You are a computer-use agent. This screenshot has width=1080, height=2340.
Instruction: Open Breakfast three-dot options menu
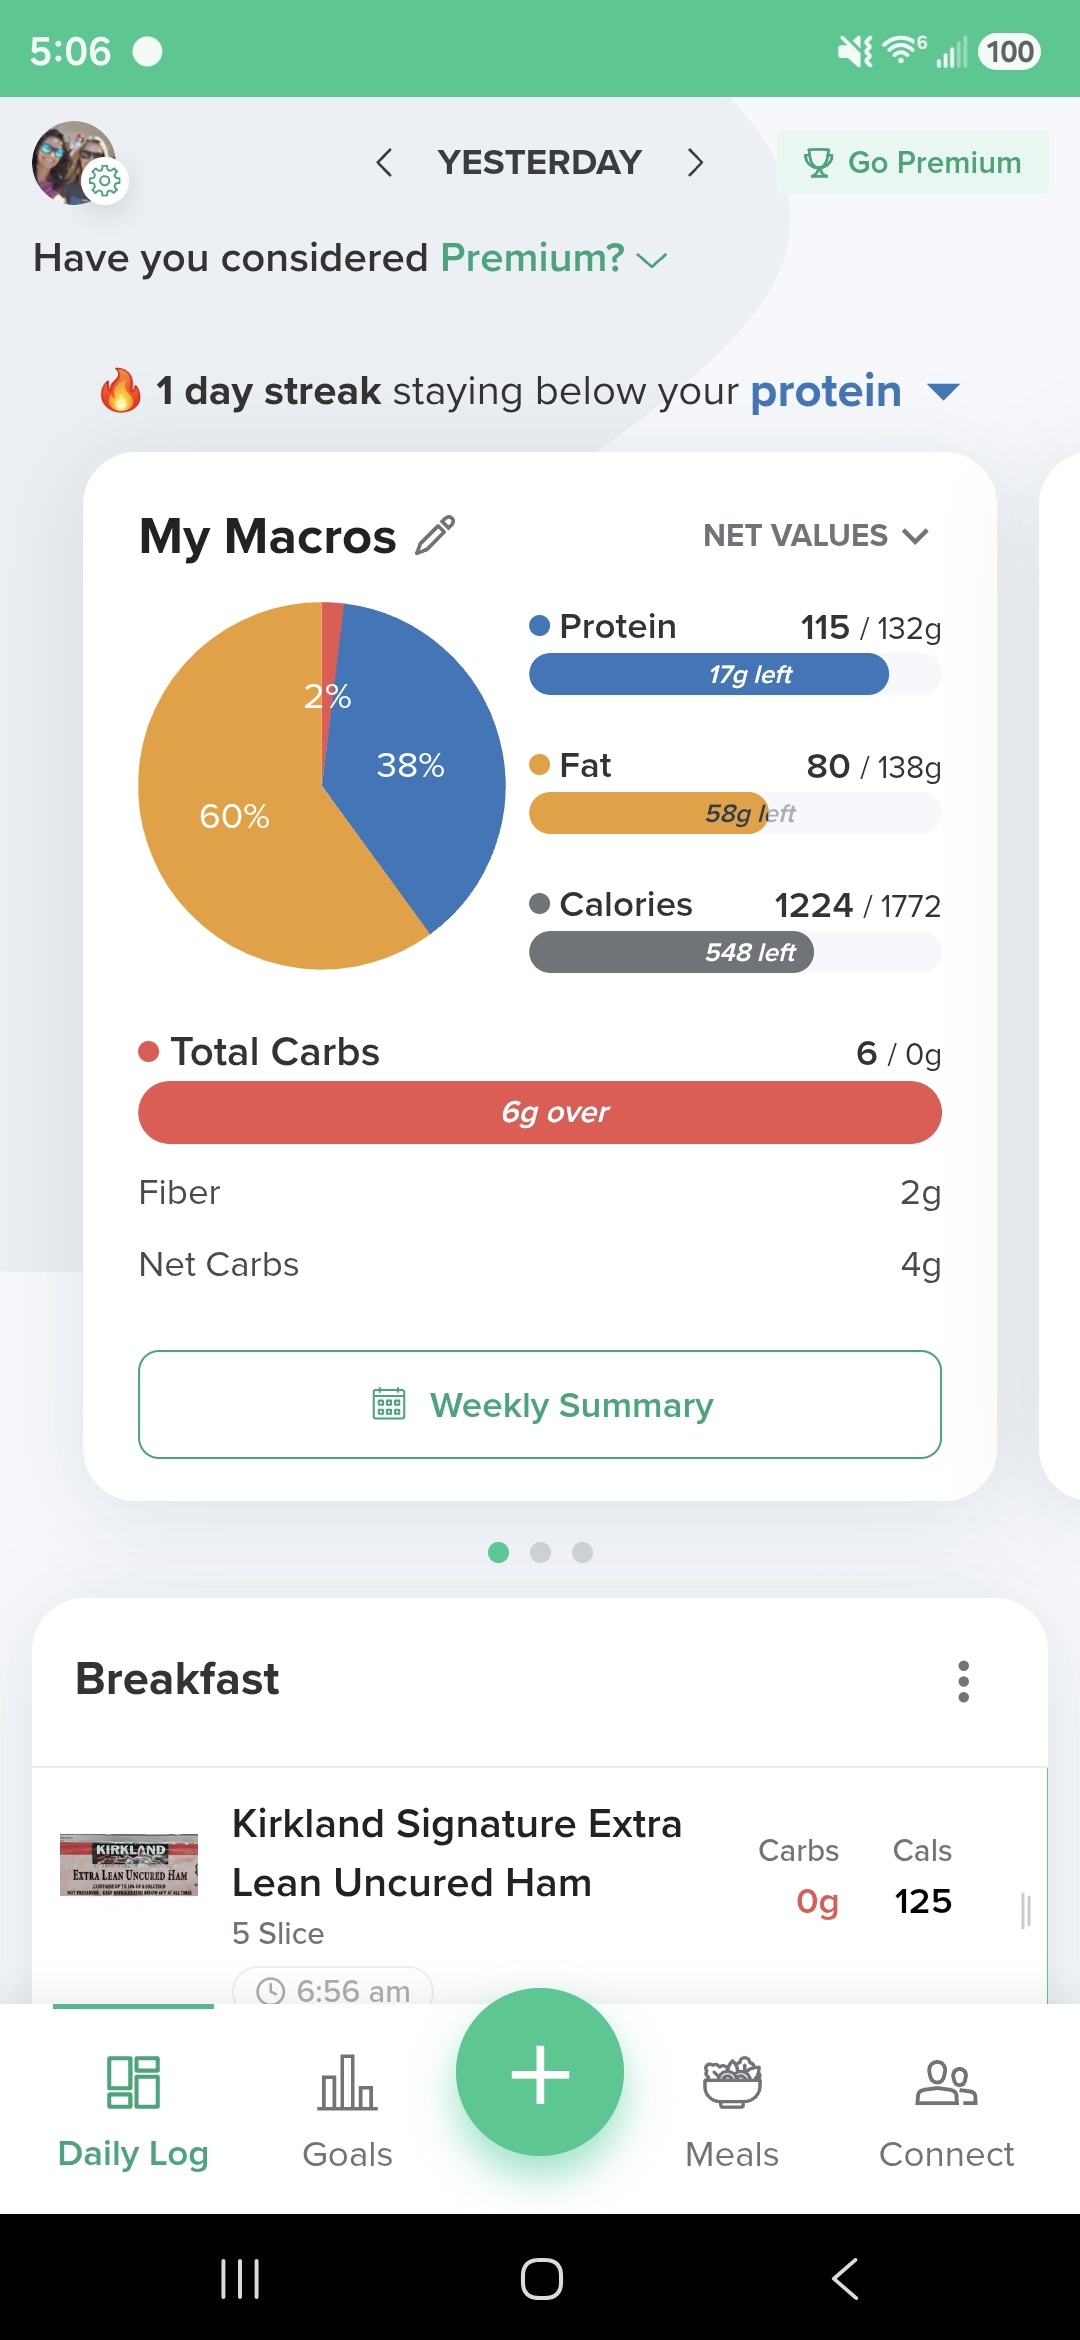[x=963, y=1681]
